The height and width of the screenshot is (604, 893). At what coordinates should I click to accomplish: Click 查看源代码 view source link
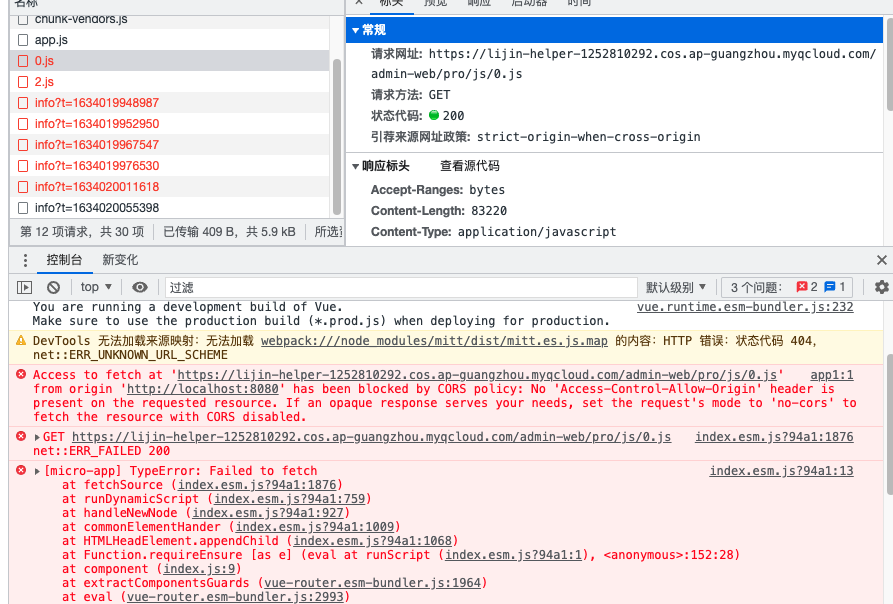pyautogui.click(x=470, y=166)
